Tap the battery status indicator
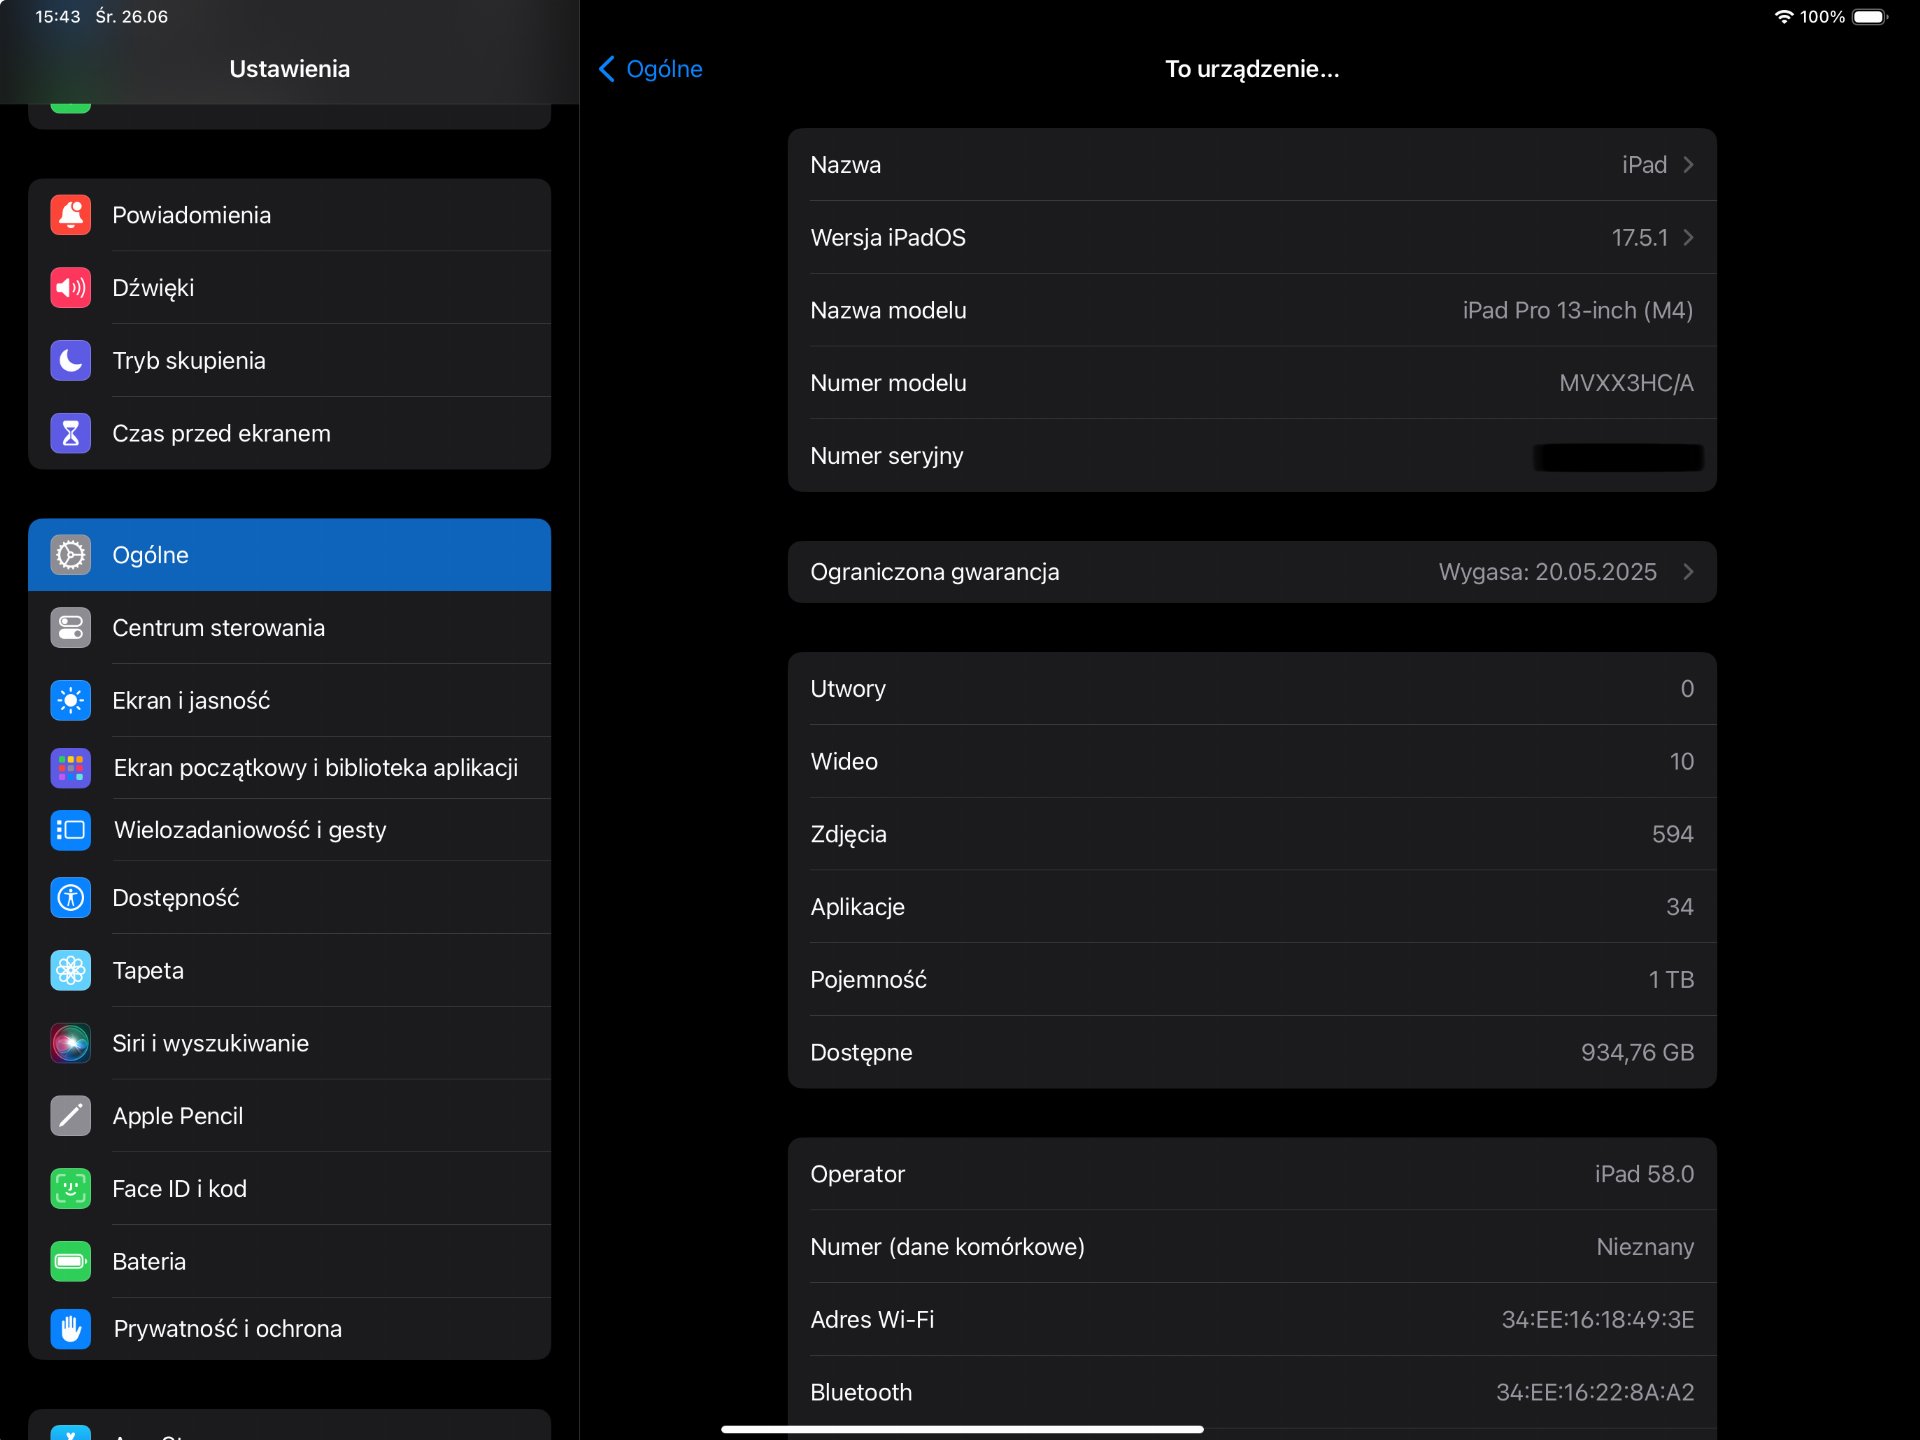 tap(1870, 17)
